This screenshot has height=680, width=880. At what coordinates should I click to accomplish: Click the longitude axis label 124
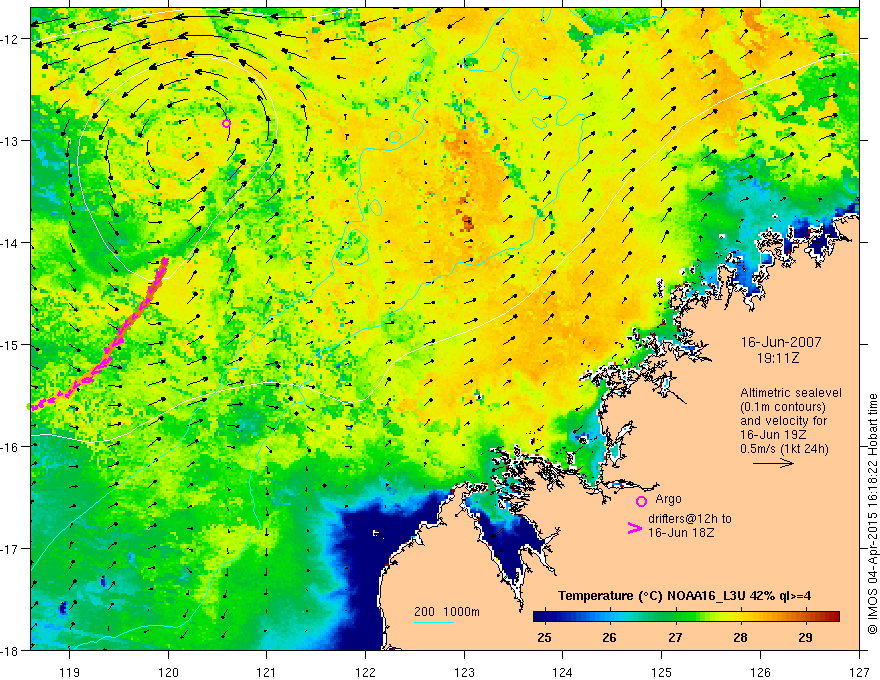(563, 672)
